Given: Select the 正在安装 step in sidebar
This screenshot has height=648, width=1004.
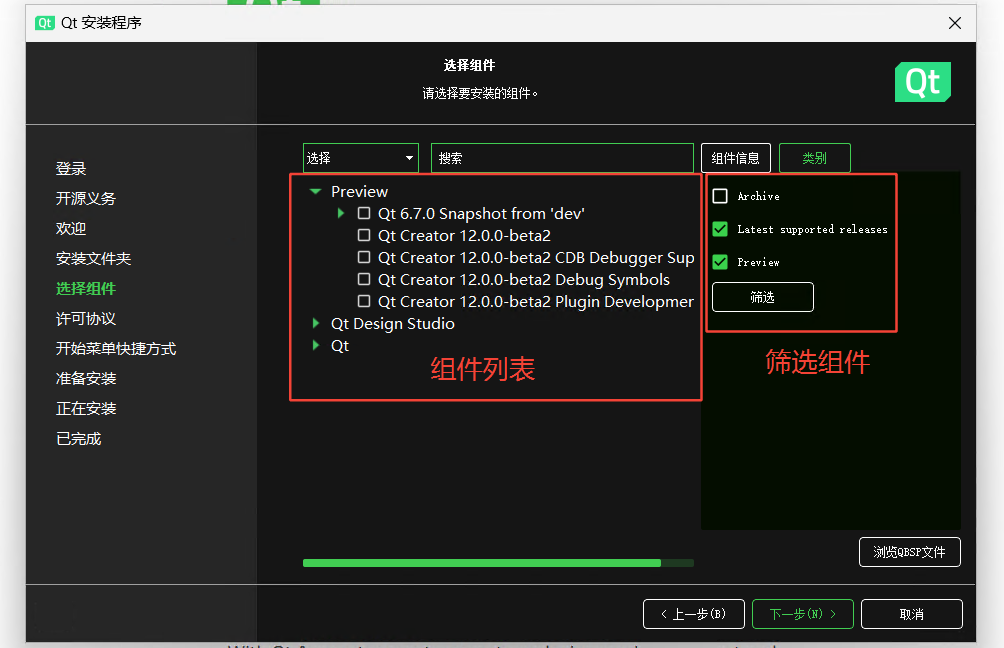Looking at the screenshot, I should click(86, 409).
